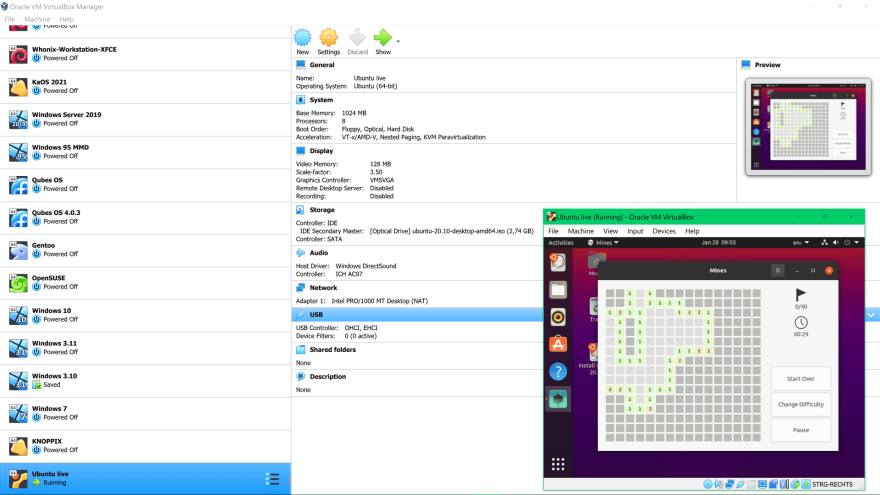Click the USB section header
This screenshot has width=880, height=495.
click(x=417, y=315)
